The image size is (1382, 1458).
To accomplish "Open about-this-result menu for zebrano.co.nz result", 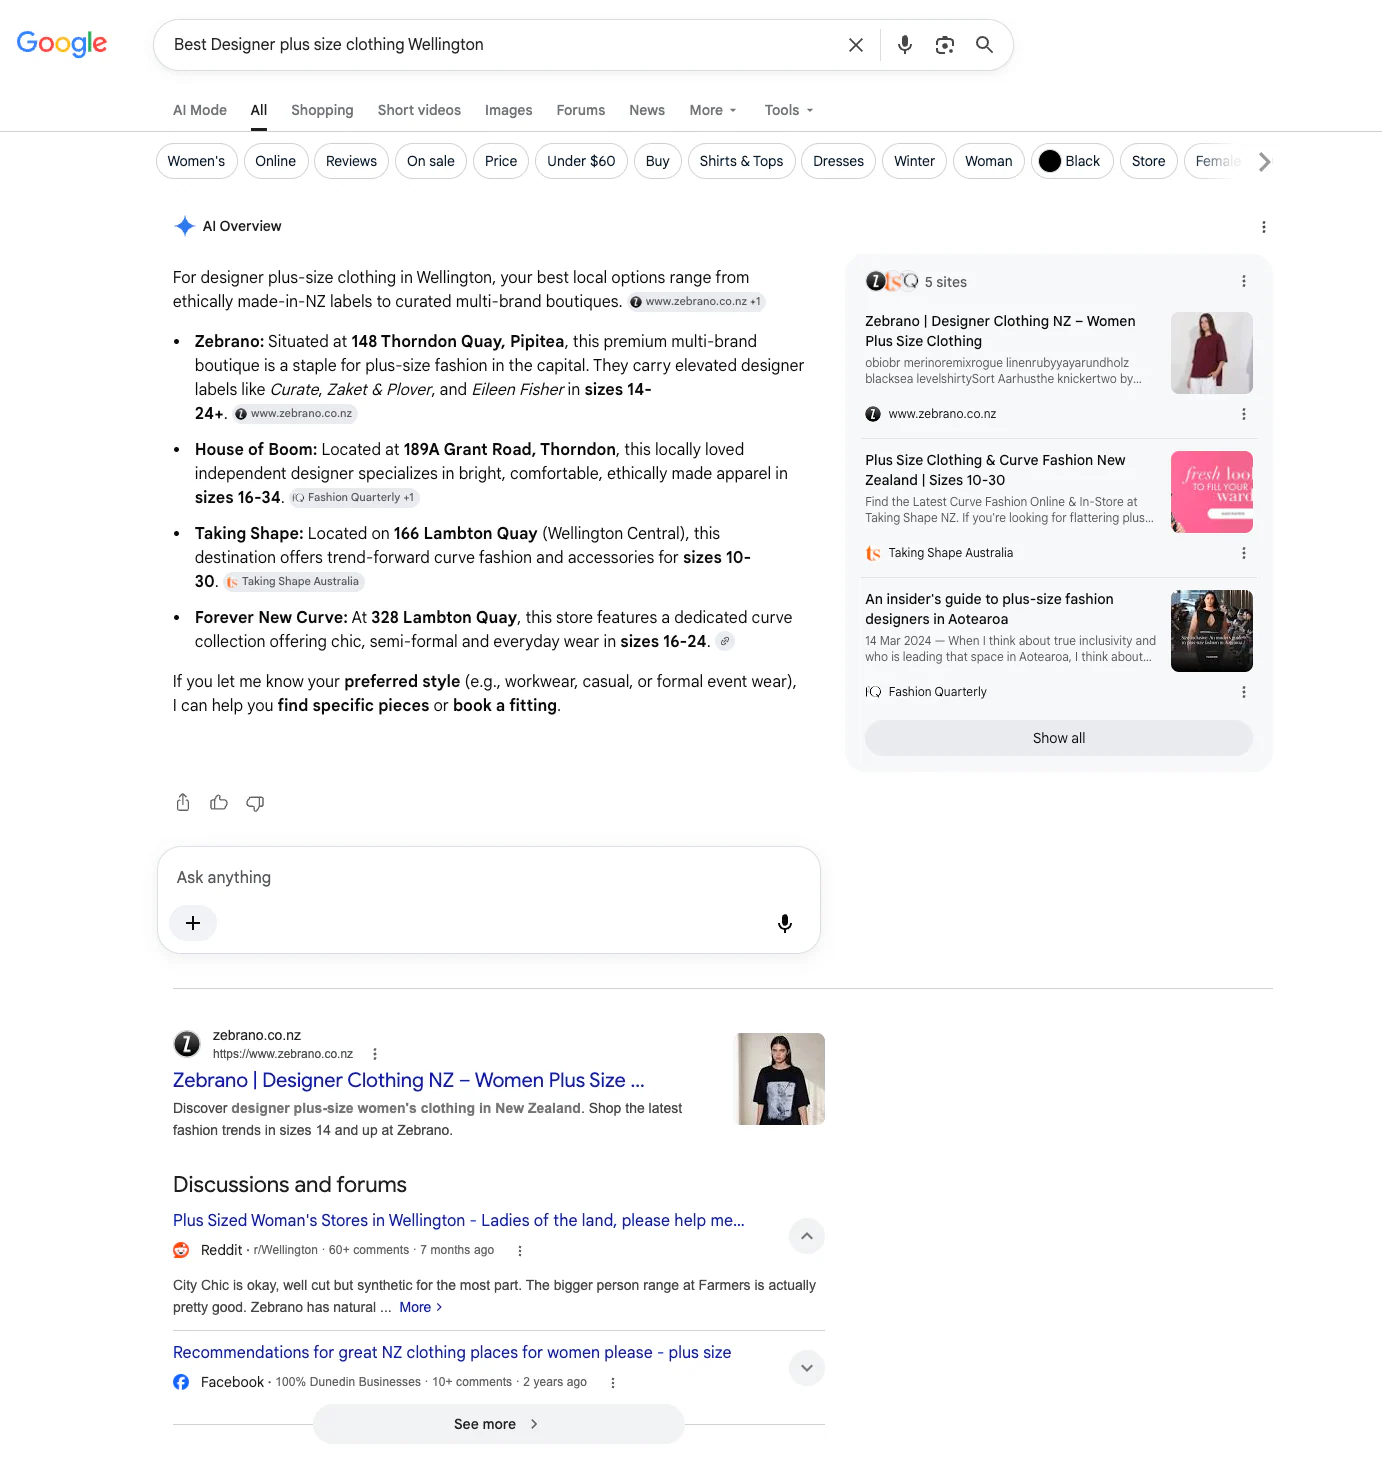I will click(x=375, y=1054).
